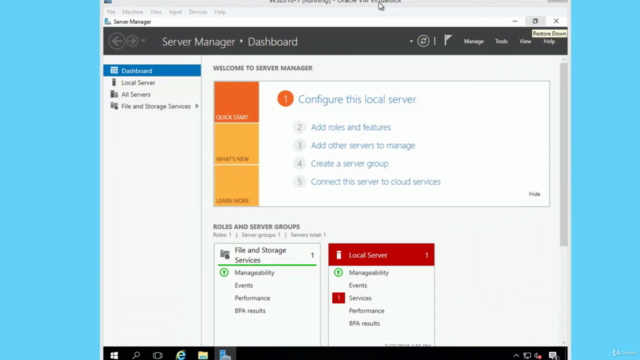The height and width of the screenshot is (360, 640).
Task: Open Events under Local Server
Action: (358, 285)
